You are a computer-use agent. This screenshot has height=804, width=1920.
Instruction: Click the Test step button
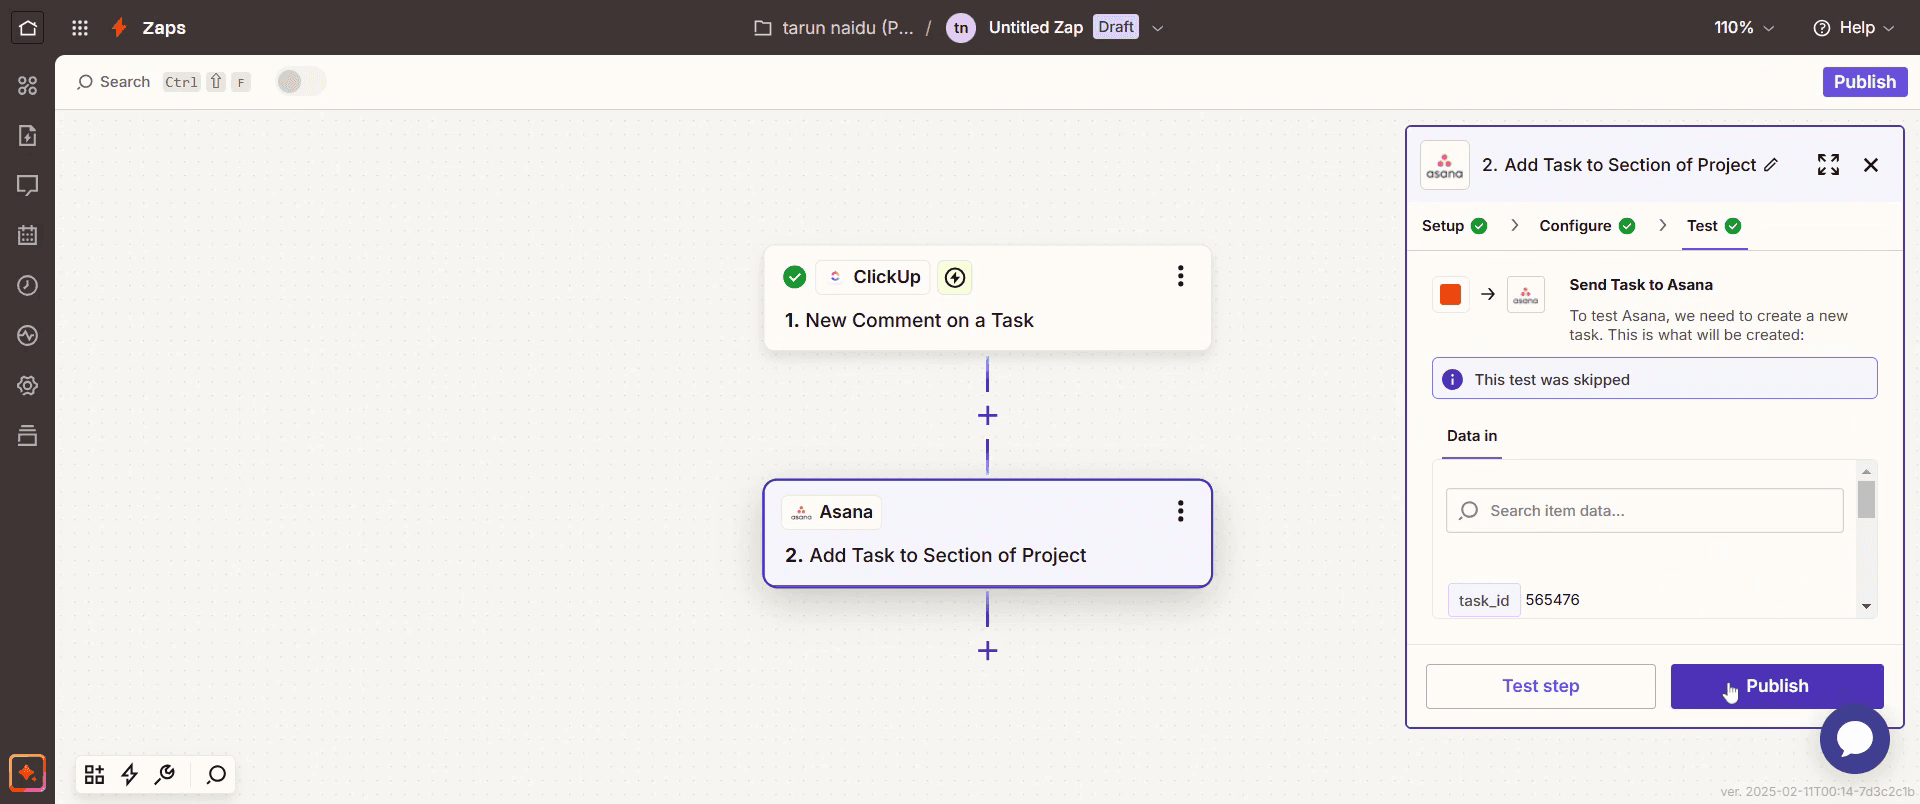tap(1540, 686)
